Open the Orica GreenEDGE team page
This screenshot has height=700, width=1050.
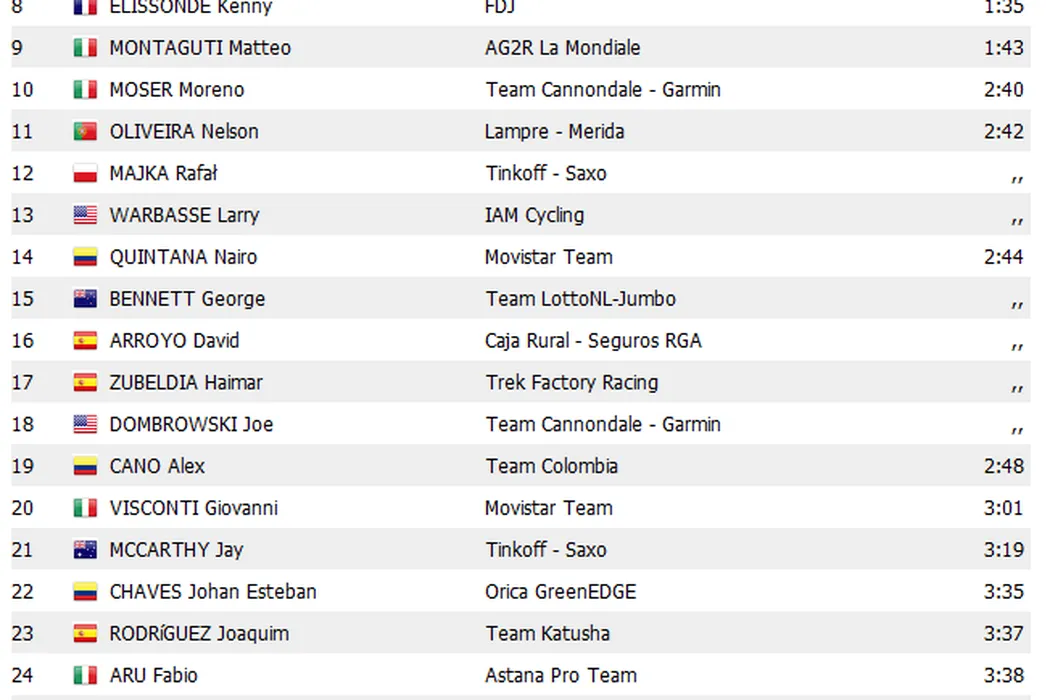click(x=560, y=592)
